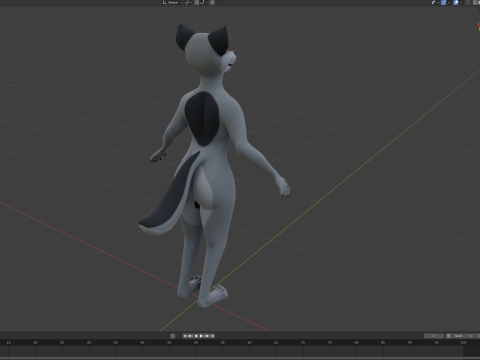Toggle preview range clock icon

448,336
